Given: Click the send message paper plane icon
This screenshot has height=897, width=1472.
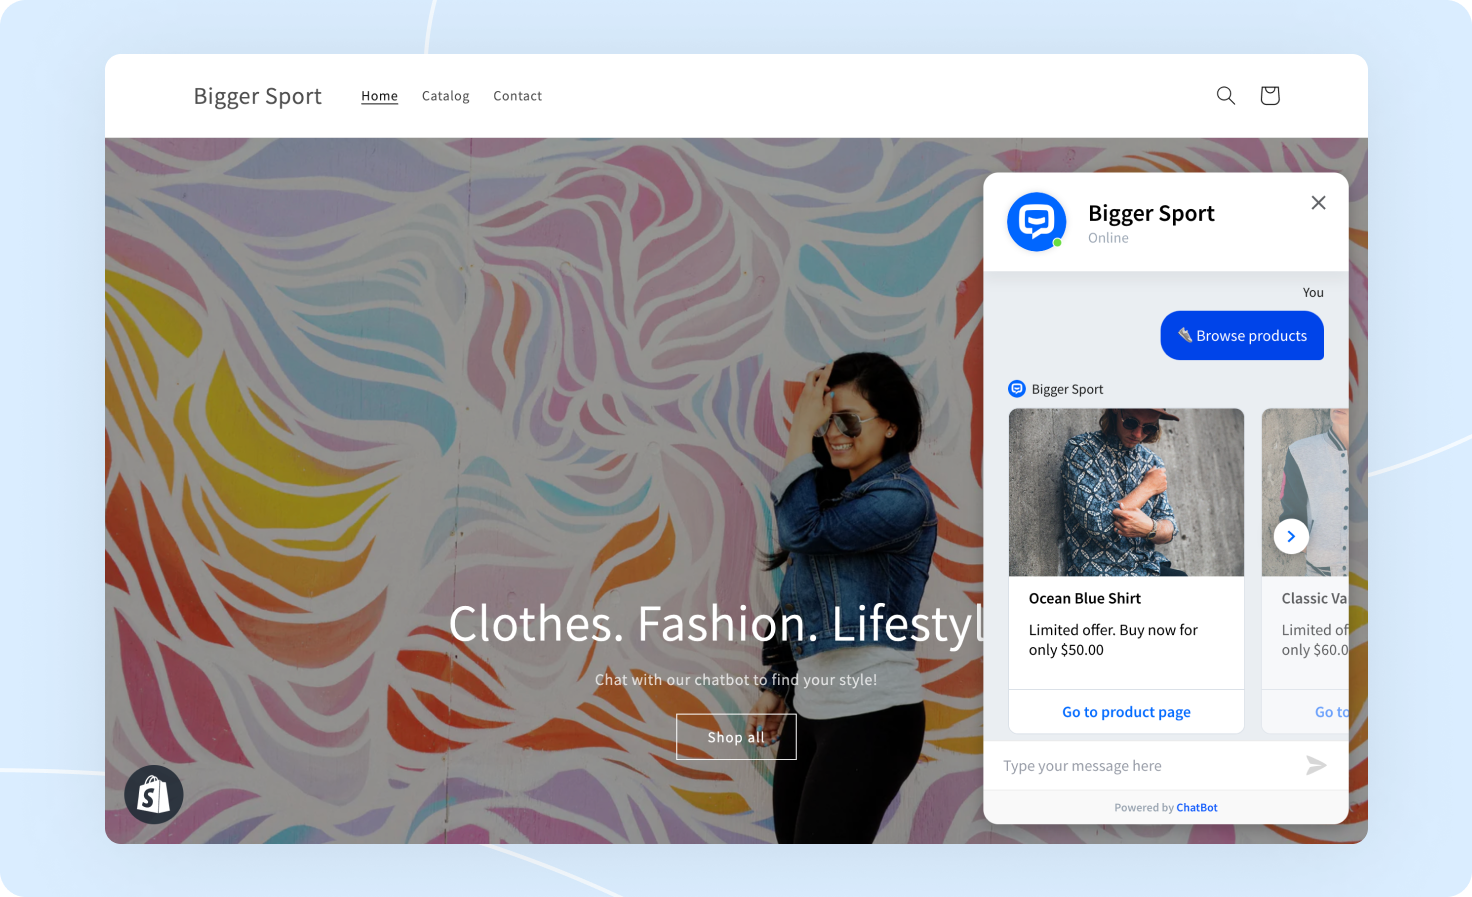Looking at the screenshot, I should tap(1316, 765).
